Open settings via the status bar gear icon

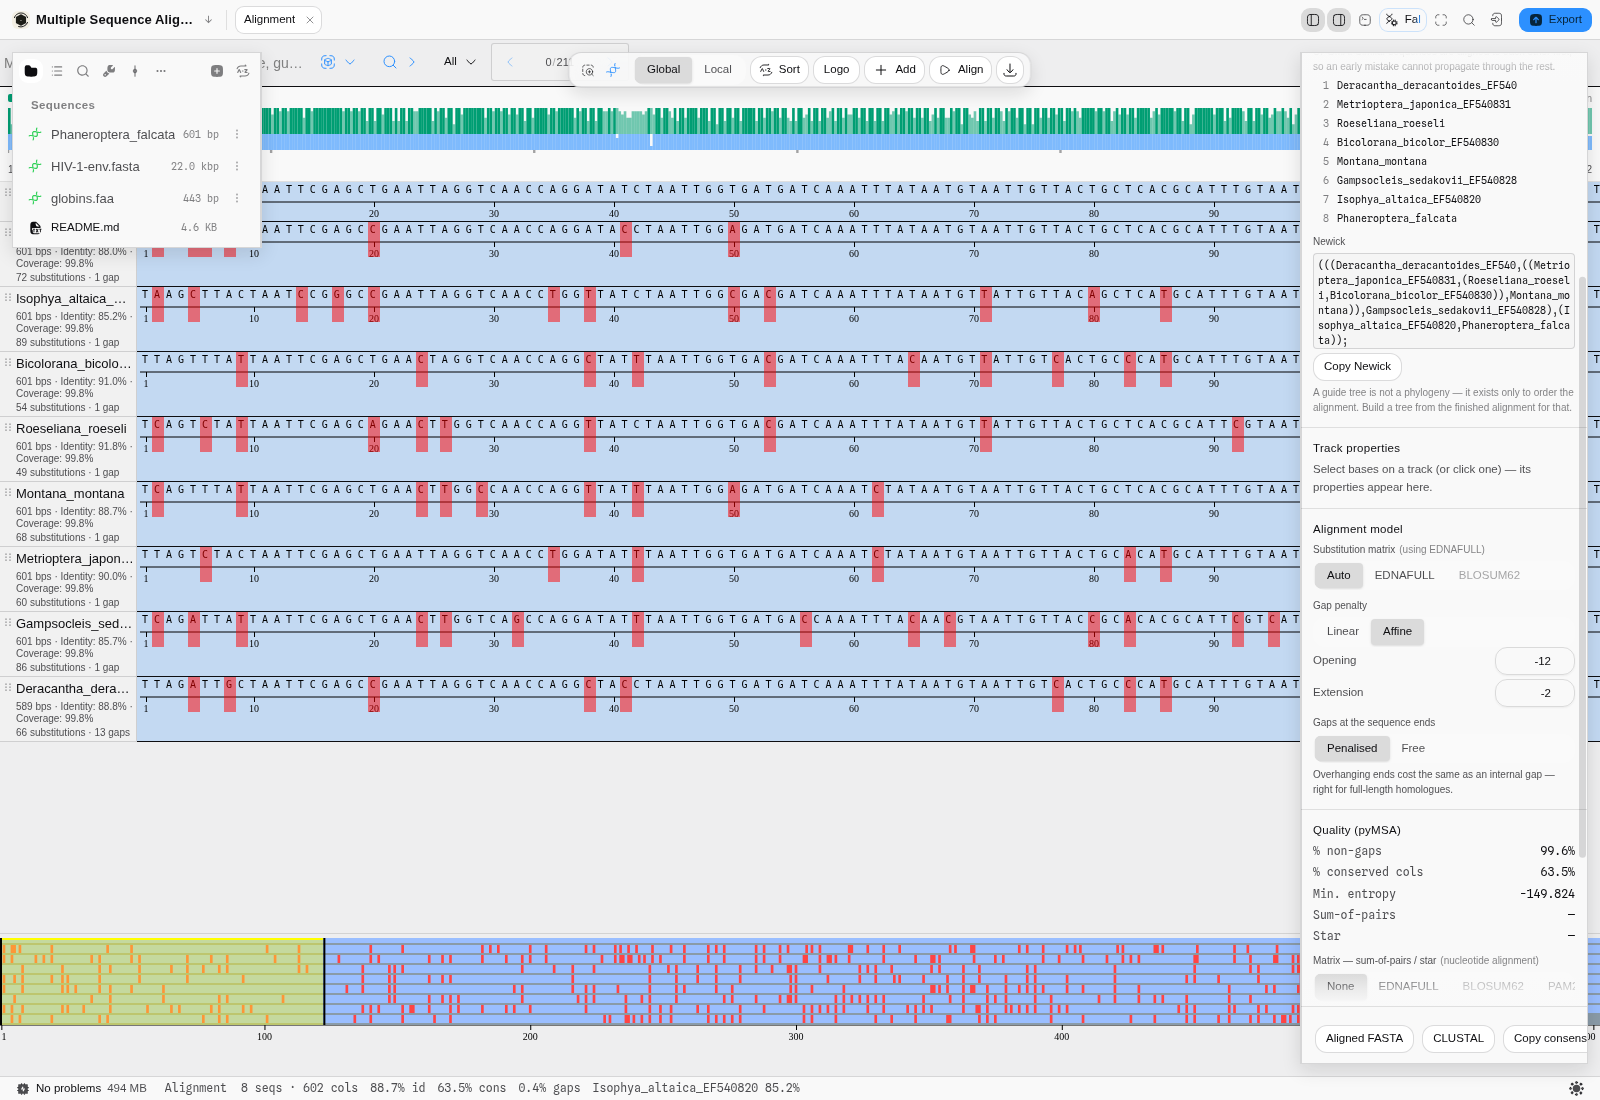click(23, 1088)
